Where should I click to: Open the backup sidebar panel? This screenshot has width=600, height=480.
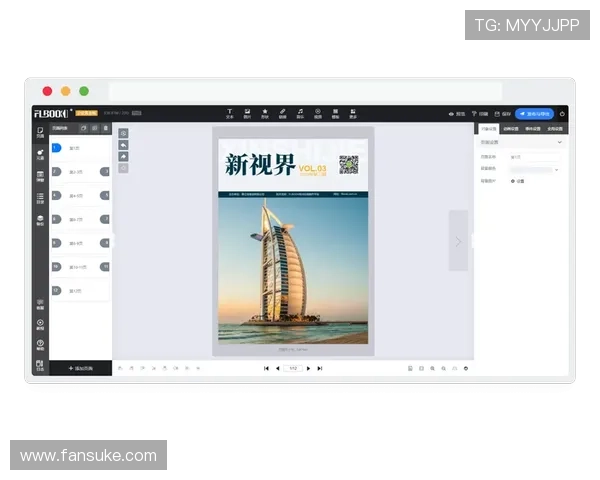pos(40,220)
